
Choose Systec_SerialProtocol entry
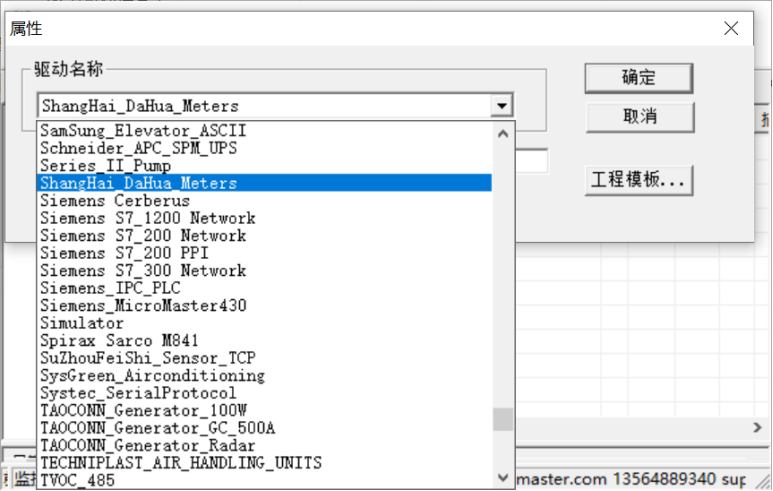pyautogui.click(x=265, y=393)
